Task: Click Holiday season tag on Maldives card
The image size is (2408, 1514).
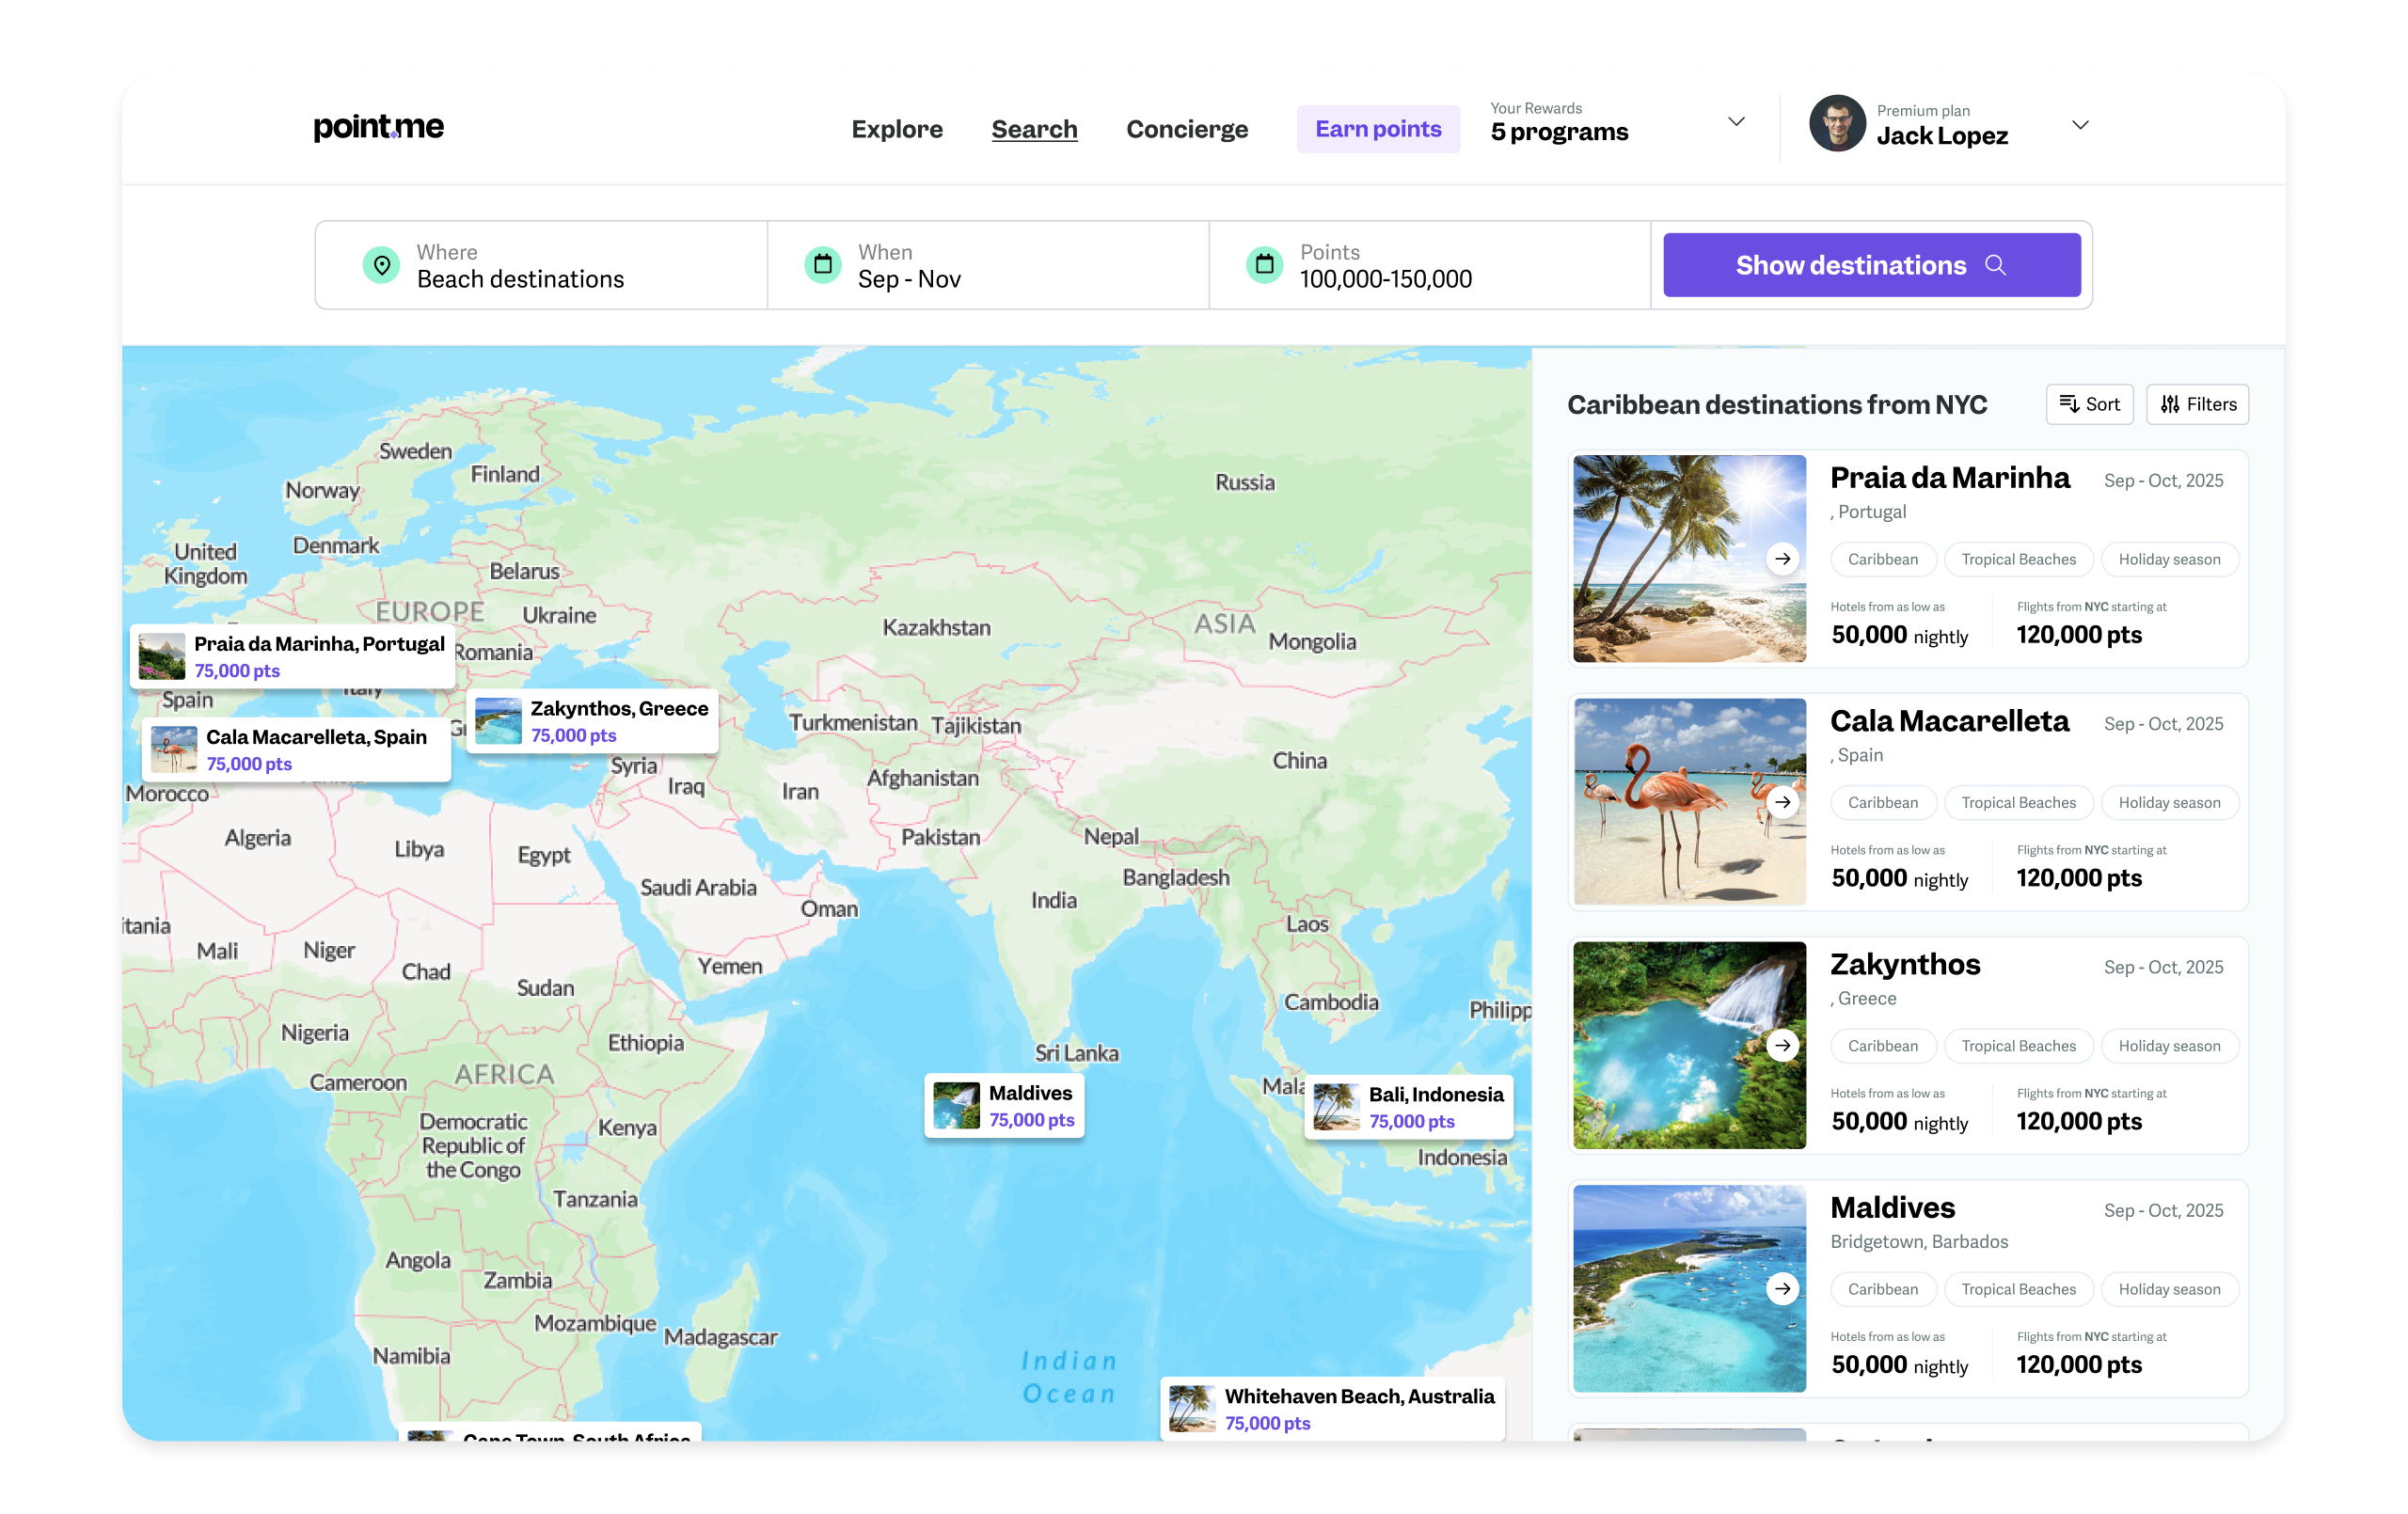Action: coord(2169,1288)
